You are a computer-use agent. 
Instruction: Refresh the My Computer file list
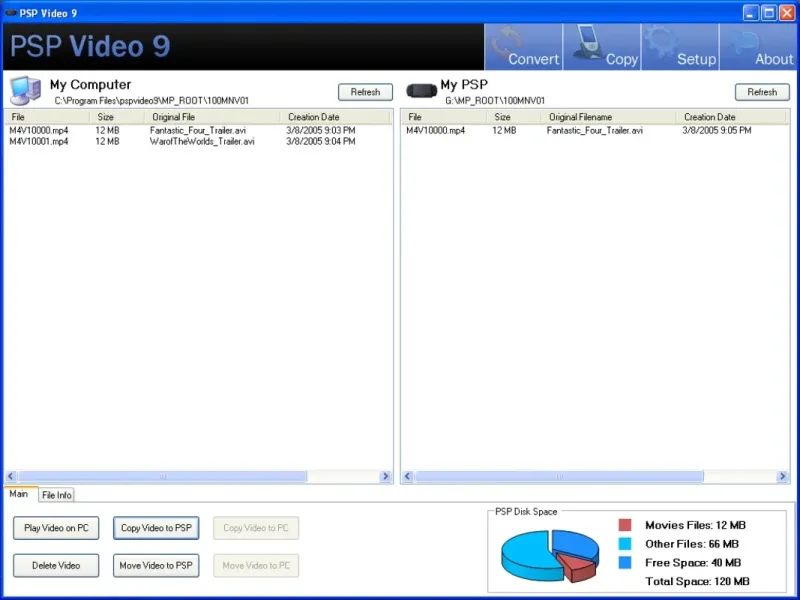365,92
